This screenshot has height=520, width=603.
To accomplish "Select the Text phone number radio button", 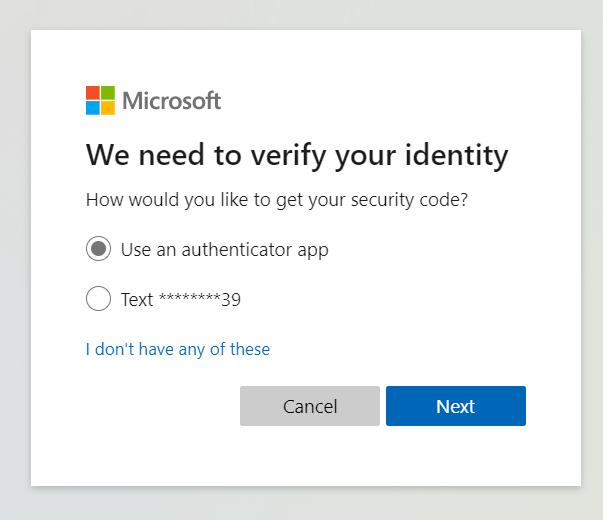I will click(98, 299).
